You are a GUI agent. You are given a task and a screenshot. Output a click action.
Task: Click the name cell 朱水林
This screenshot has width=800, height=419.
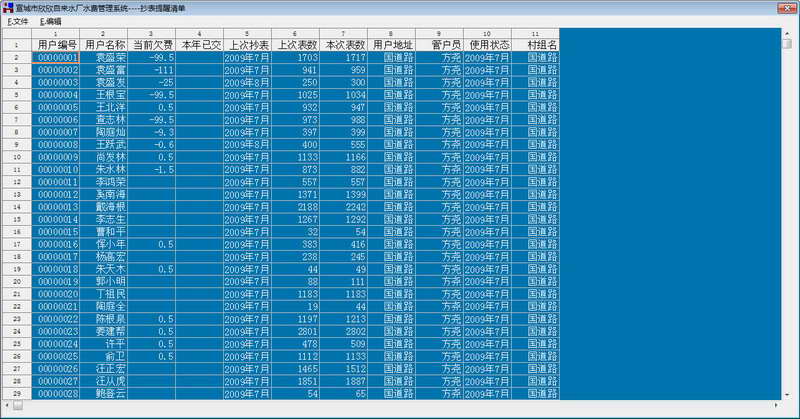click(x=104, y=169)
